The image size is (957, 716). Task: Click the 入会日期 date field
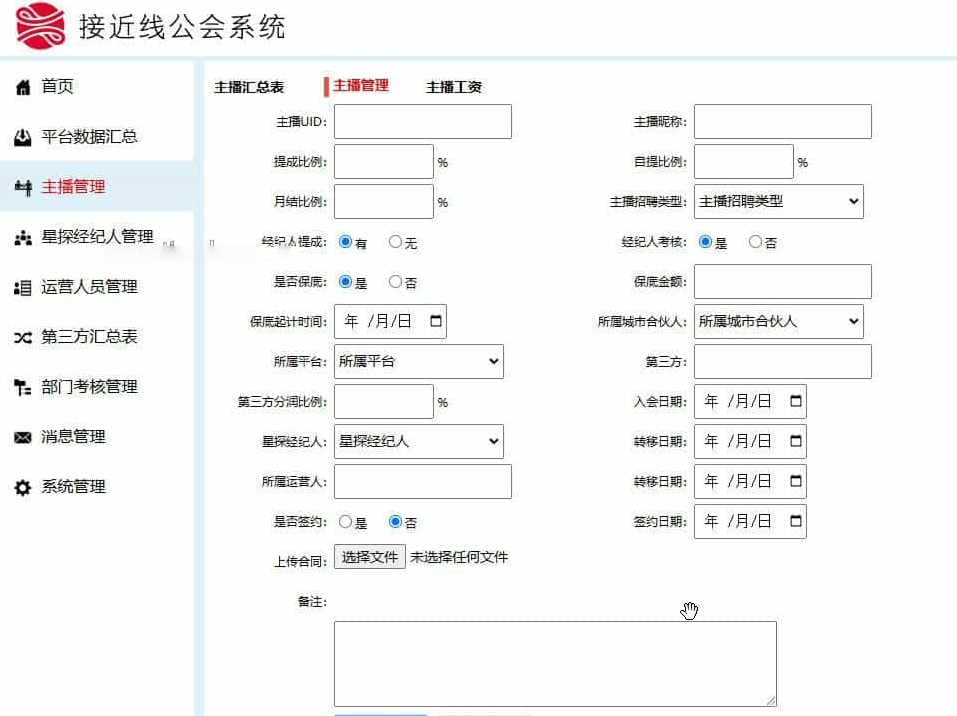750,401
